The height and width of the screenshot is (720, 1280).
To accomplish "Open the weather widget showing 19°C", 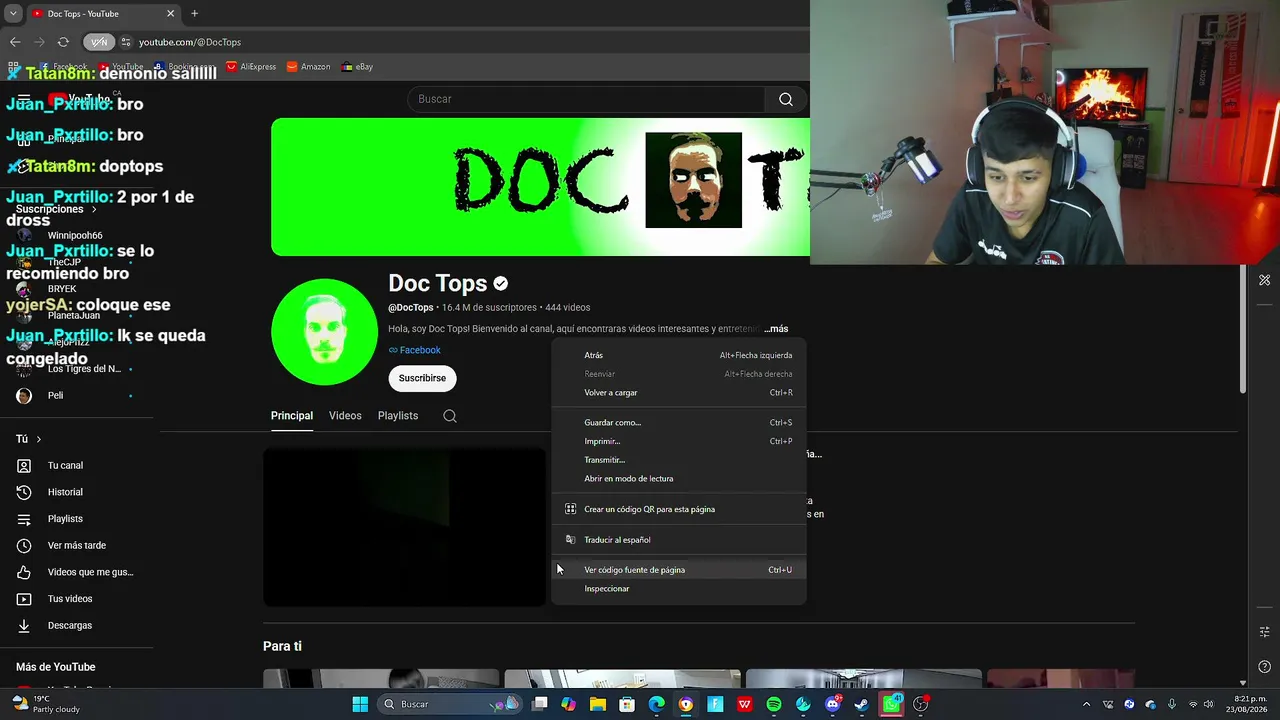I will click(x=45, y=704).
